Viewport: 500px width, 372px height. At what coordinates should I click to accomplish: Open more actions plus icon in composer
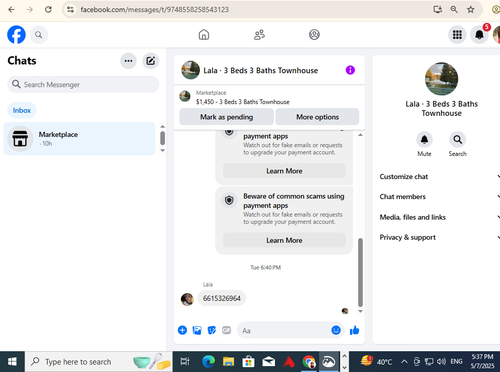pyautogui.click(x=182, y=330)
